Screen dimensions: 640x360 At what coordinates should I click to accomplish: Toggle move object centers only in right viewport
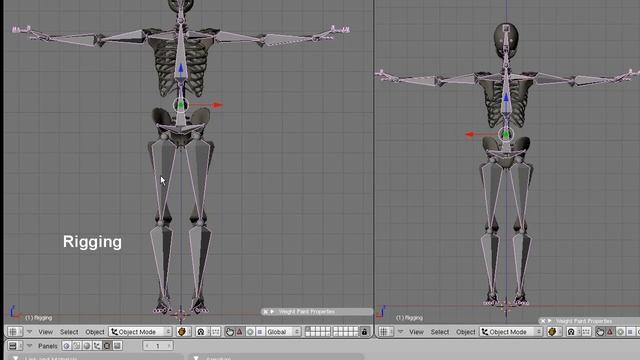586,332
